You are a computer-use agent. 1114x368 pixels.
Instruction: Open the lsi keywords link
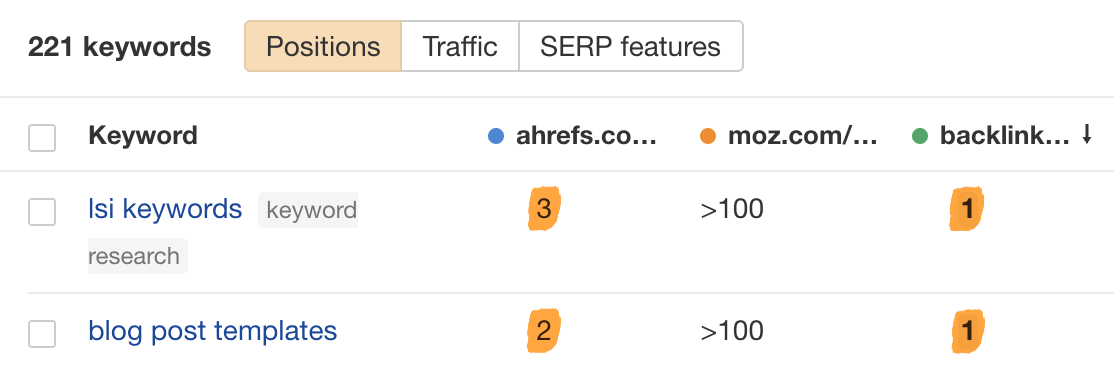(165, 209)
